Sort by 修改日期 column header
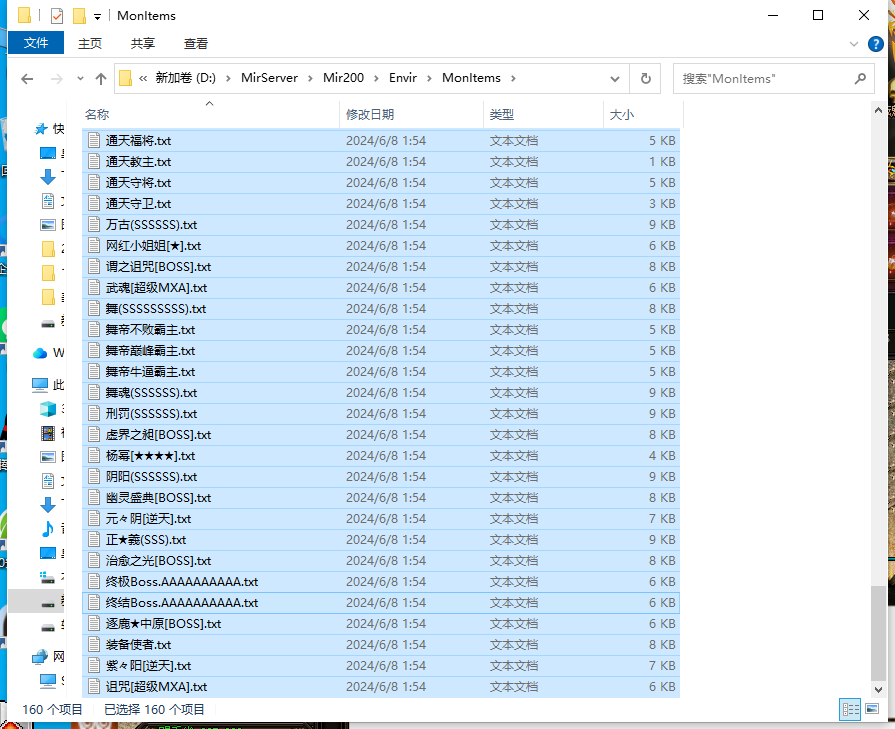The height and width of the screenshot is (729, 895). [411, 114]
